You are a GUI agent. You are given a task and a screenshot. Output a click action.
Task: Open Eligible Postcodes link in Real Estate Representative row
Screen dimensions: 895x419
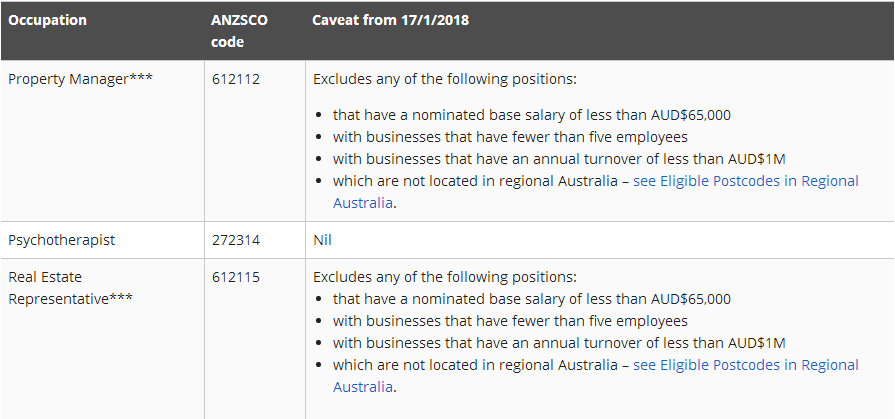(745, 365)
